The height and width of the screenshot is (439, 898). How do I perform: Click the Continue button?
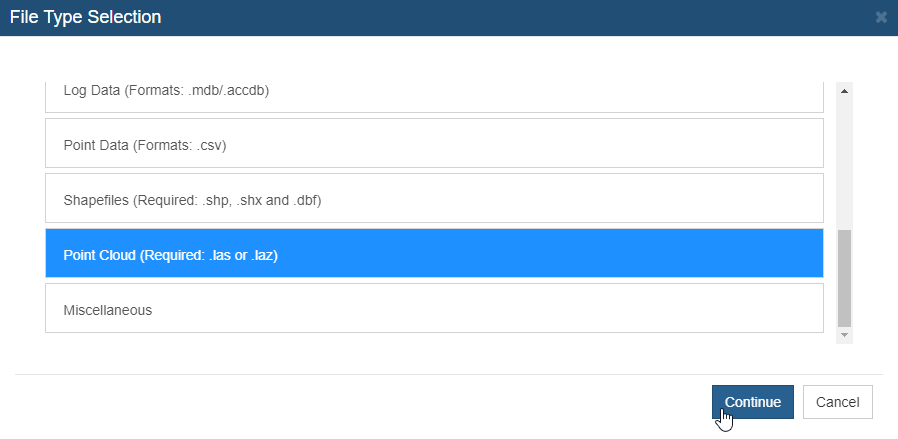[x=753, y=402]
